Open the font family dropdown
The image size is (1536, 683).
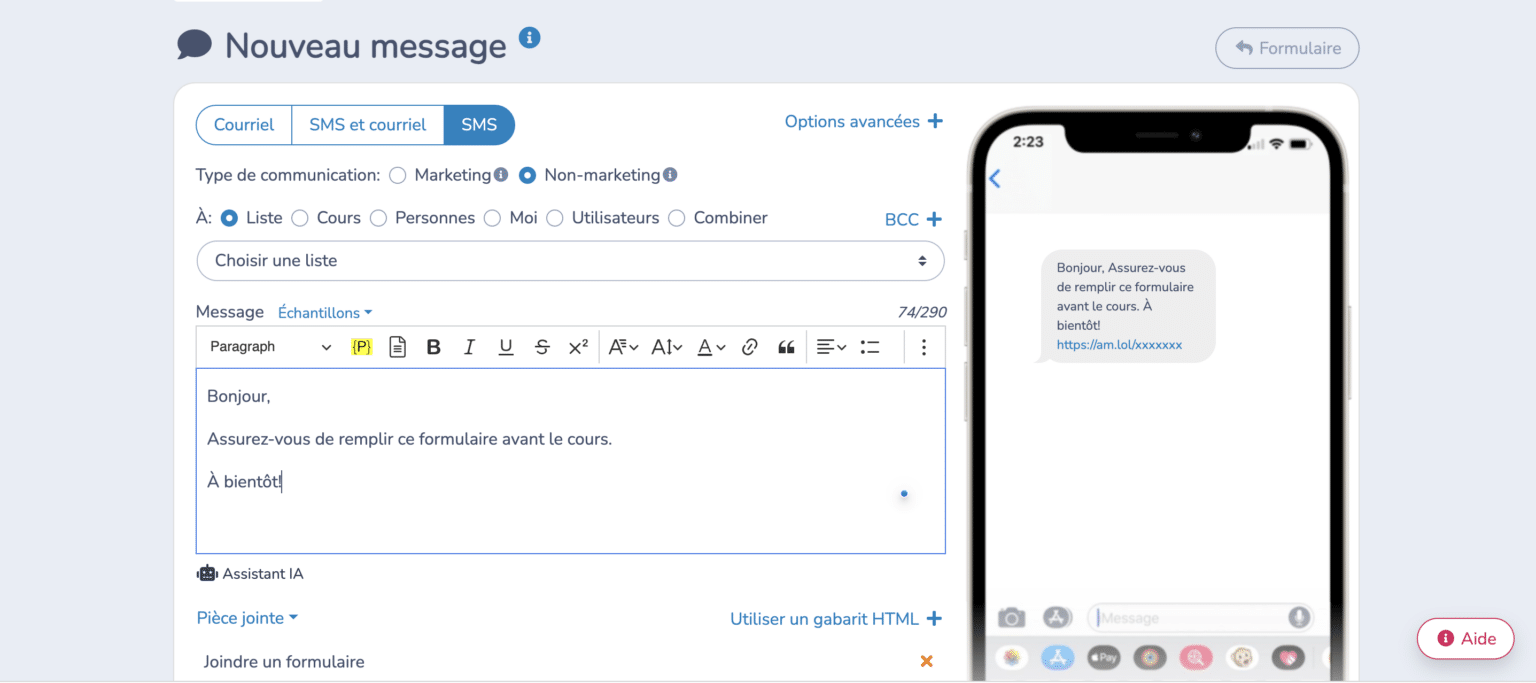(x=623, y=347)
